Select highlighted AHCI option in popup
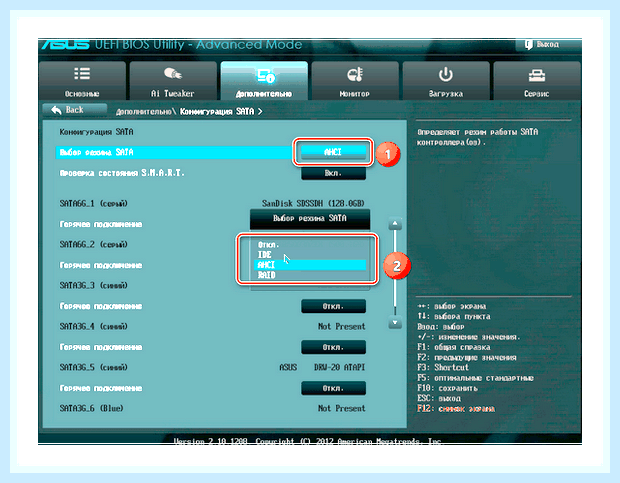The height and width of the screenshot is (483, 620). [x=310, y=265]
